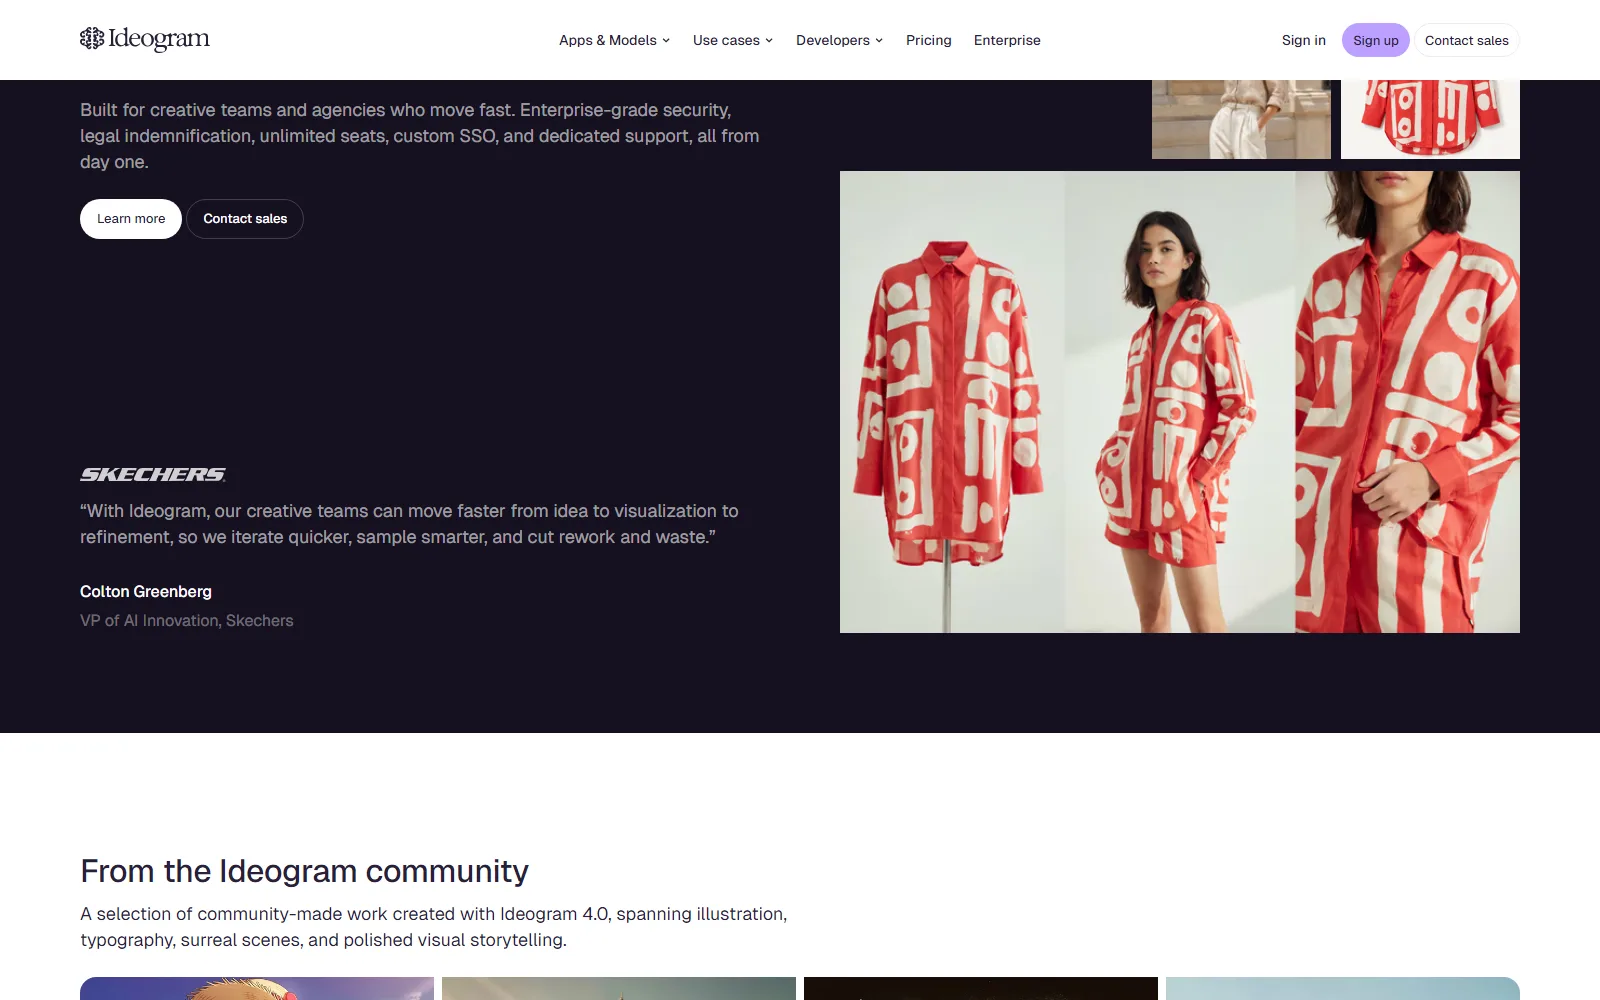This screenshot has width=1600, height=1000.
Task: Click the purple Sign up button
Action: click(x=1376, y=40)
